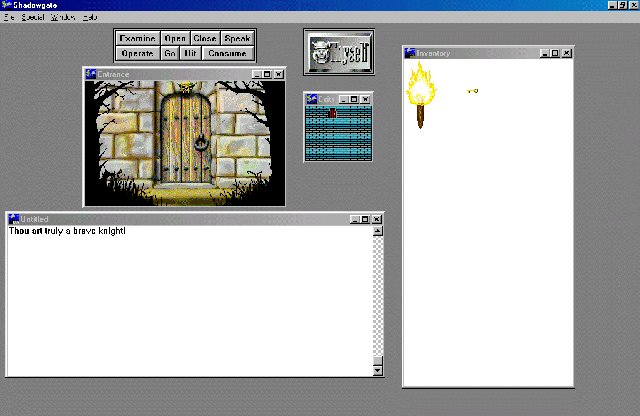The height and width of the screenshot is (416, 640).
Task: Click the Entrance window title icon
Action: pyautogui.click(x=90, y=74)
